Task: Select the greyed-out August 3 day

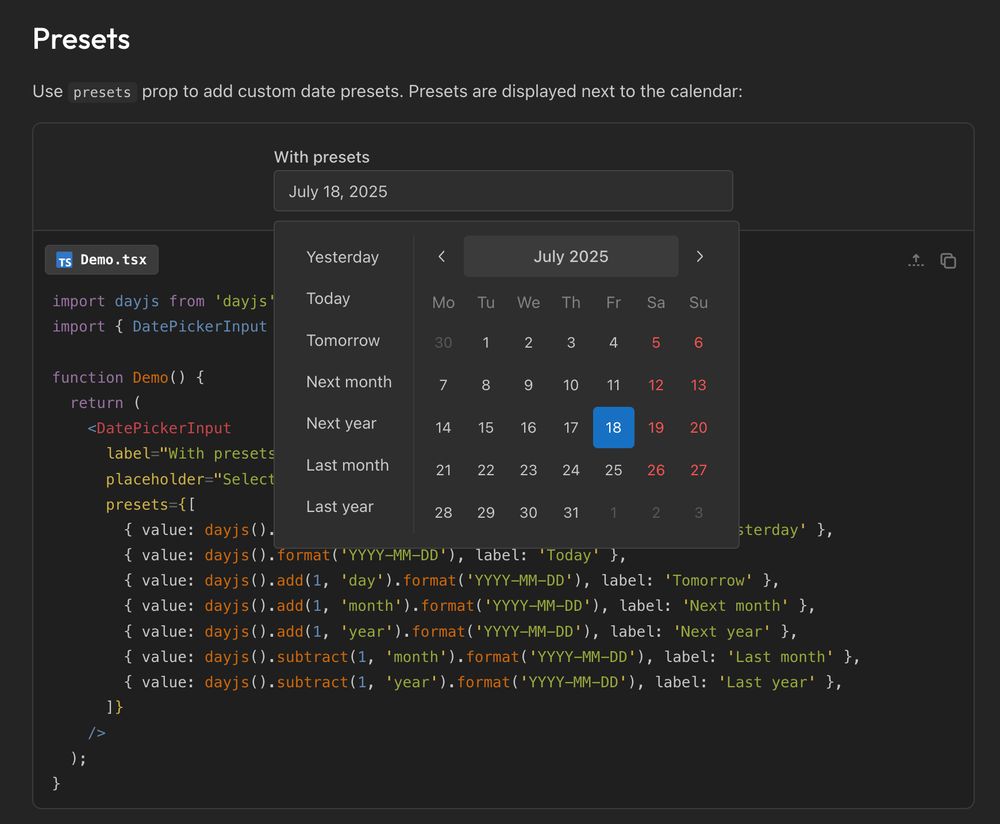Action: point(698,513)
